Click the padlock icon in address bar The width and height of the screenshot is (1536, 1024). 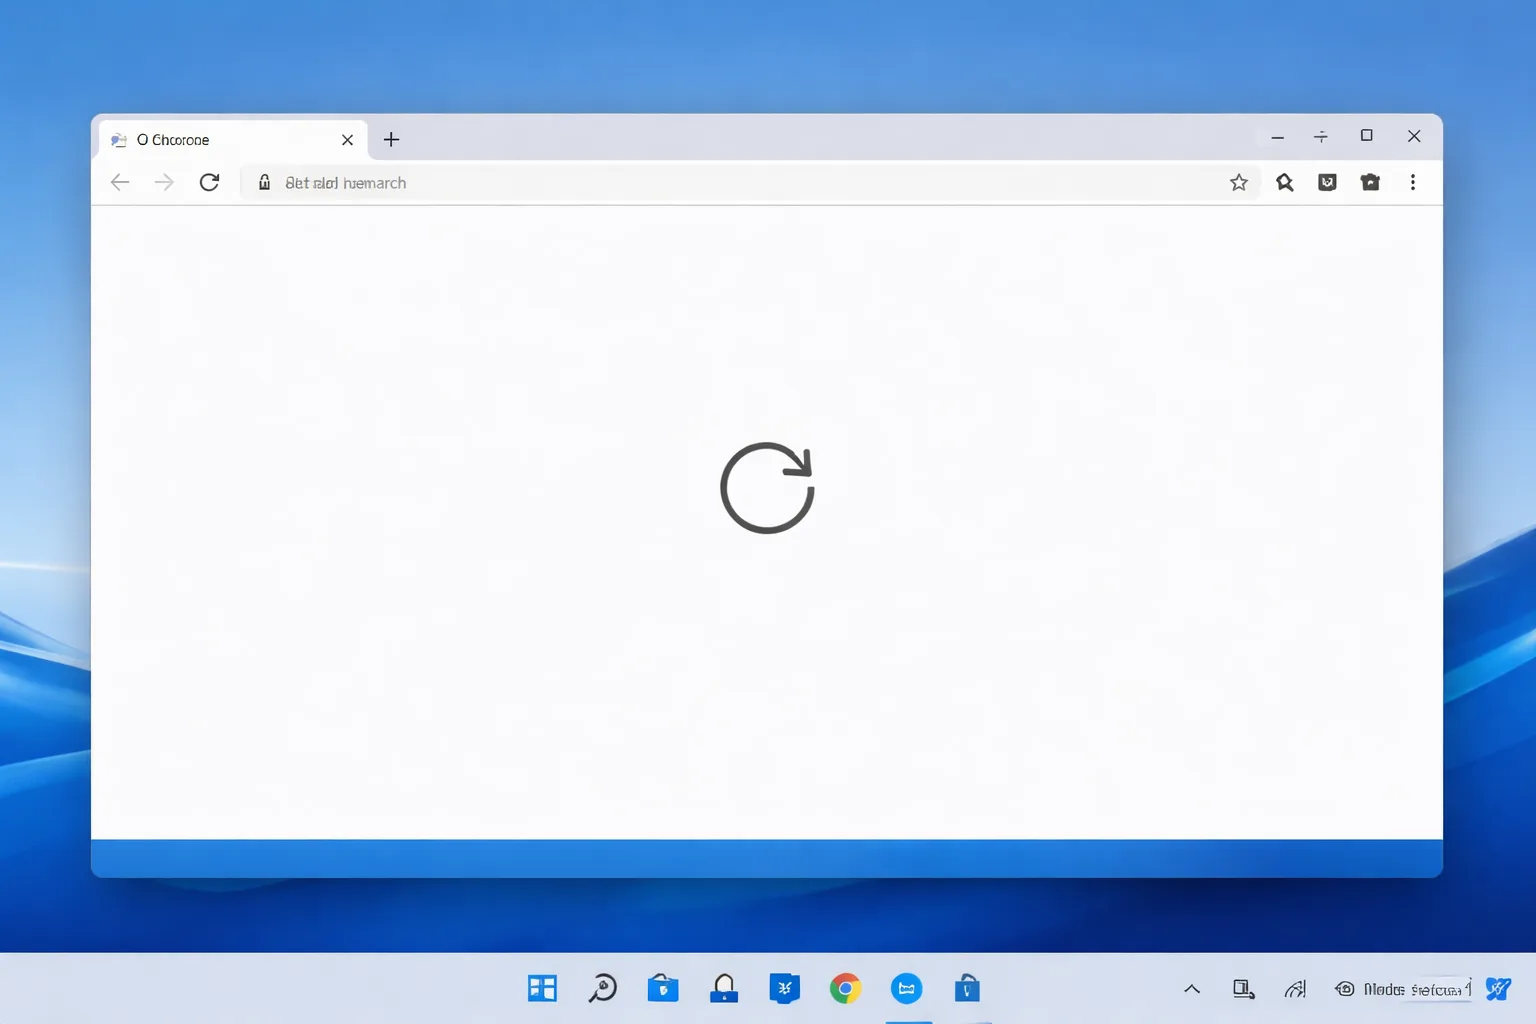click(264, 182)
